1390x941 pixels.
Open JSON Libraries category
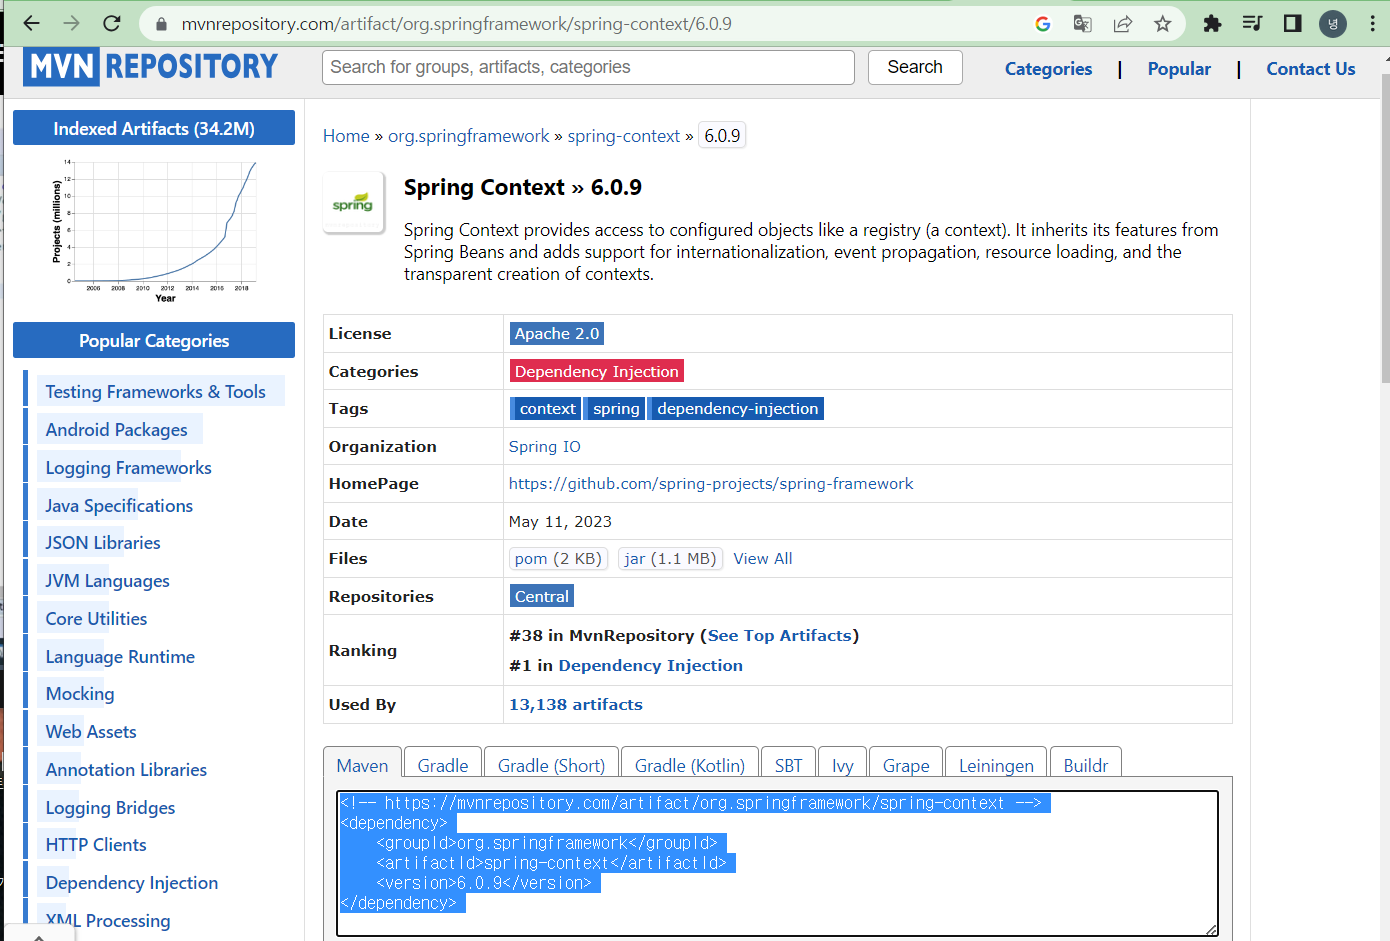coord(103,543)
